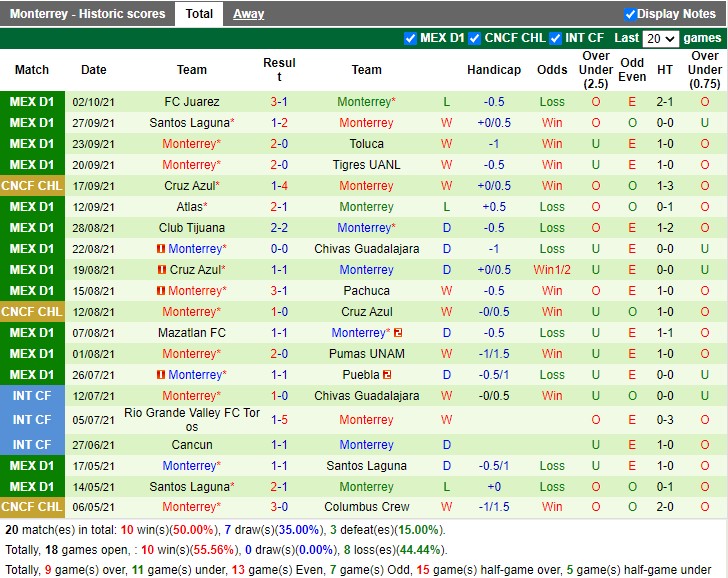
Task: Open the Pachuca team link
Action: click(x=366, y=291)
